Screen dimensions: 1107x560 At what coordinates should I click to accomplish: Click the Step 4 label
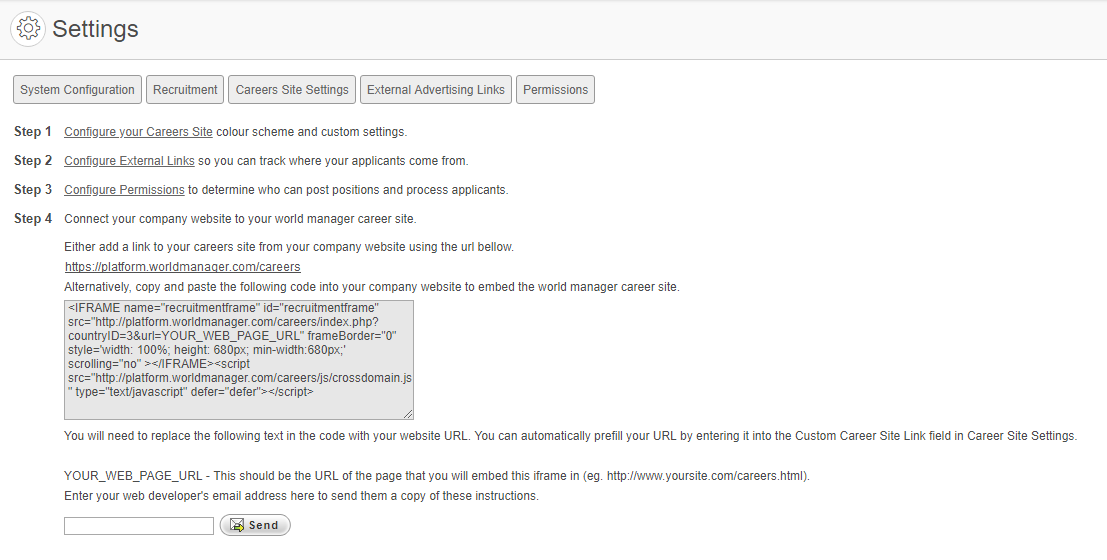point(33,219)
